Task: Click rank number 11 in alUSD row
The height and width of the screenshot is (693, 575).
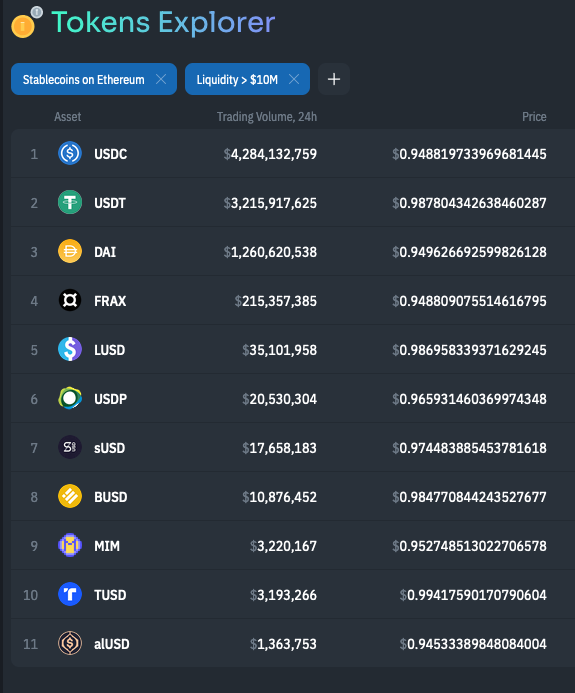Action: pos(30,644)
